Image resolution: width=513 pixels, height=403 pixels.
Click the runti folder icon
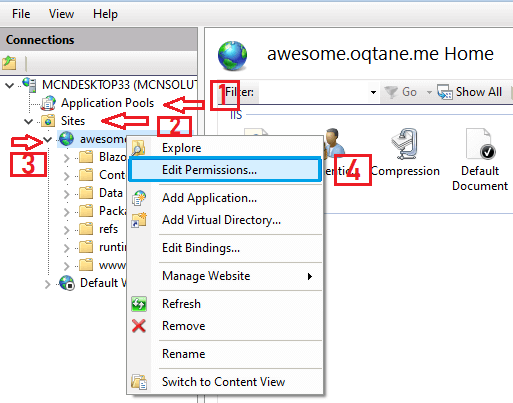(86, 246)
